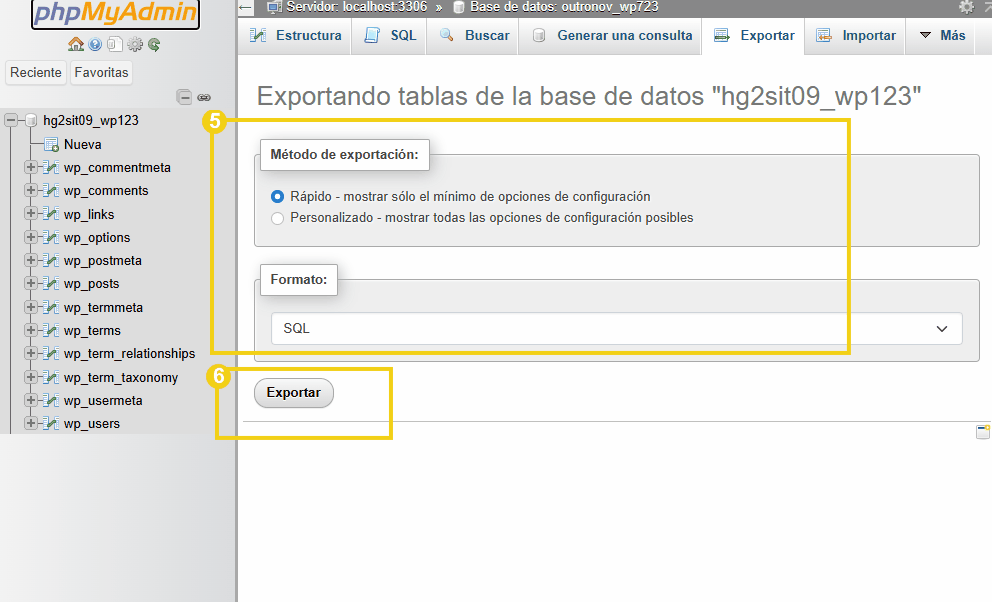992x602 pixels.
Task: Expand the wp_comments tree node
Action: 30,190
